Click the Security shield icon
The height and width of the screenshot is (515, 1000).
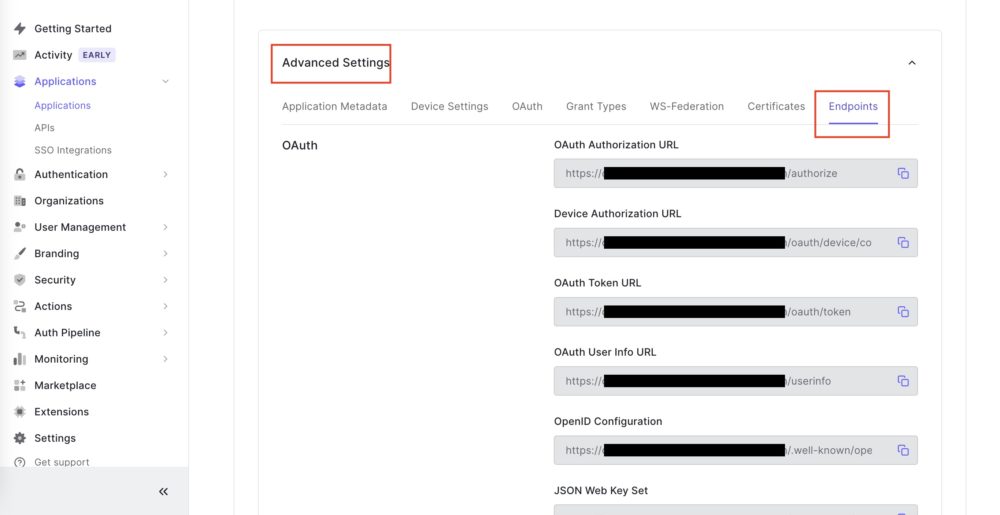[x=20, y=280]
